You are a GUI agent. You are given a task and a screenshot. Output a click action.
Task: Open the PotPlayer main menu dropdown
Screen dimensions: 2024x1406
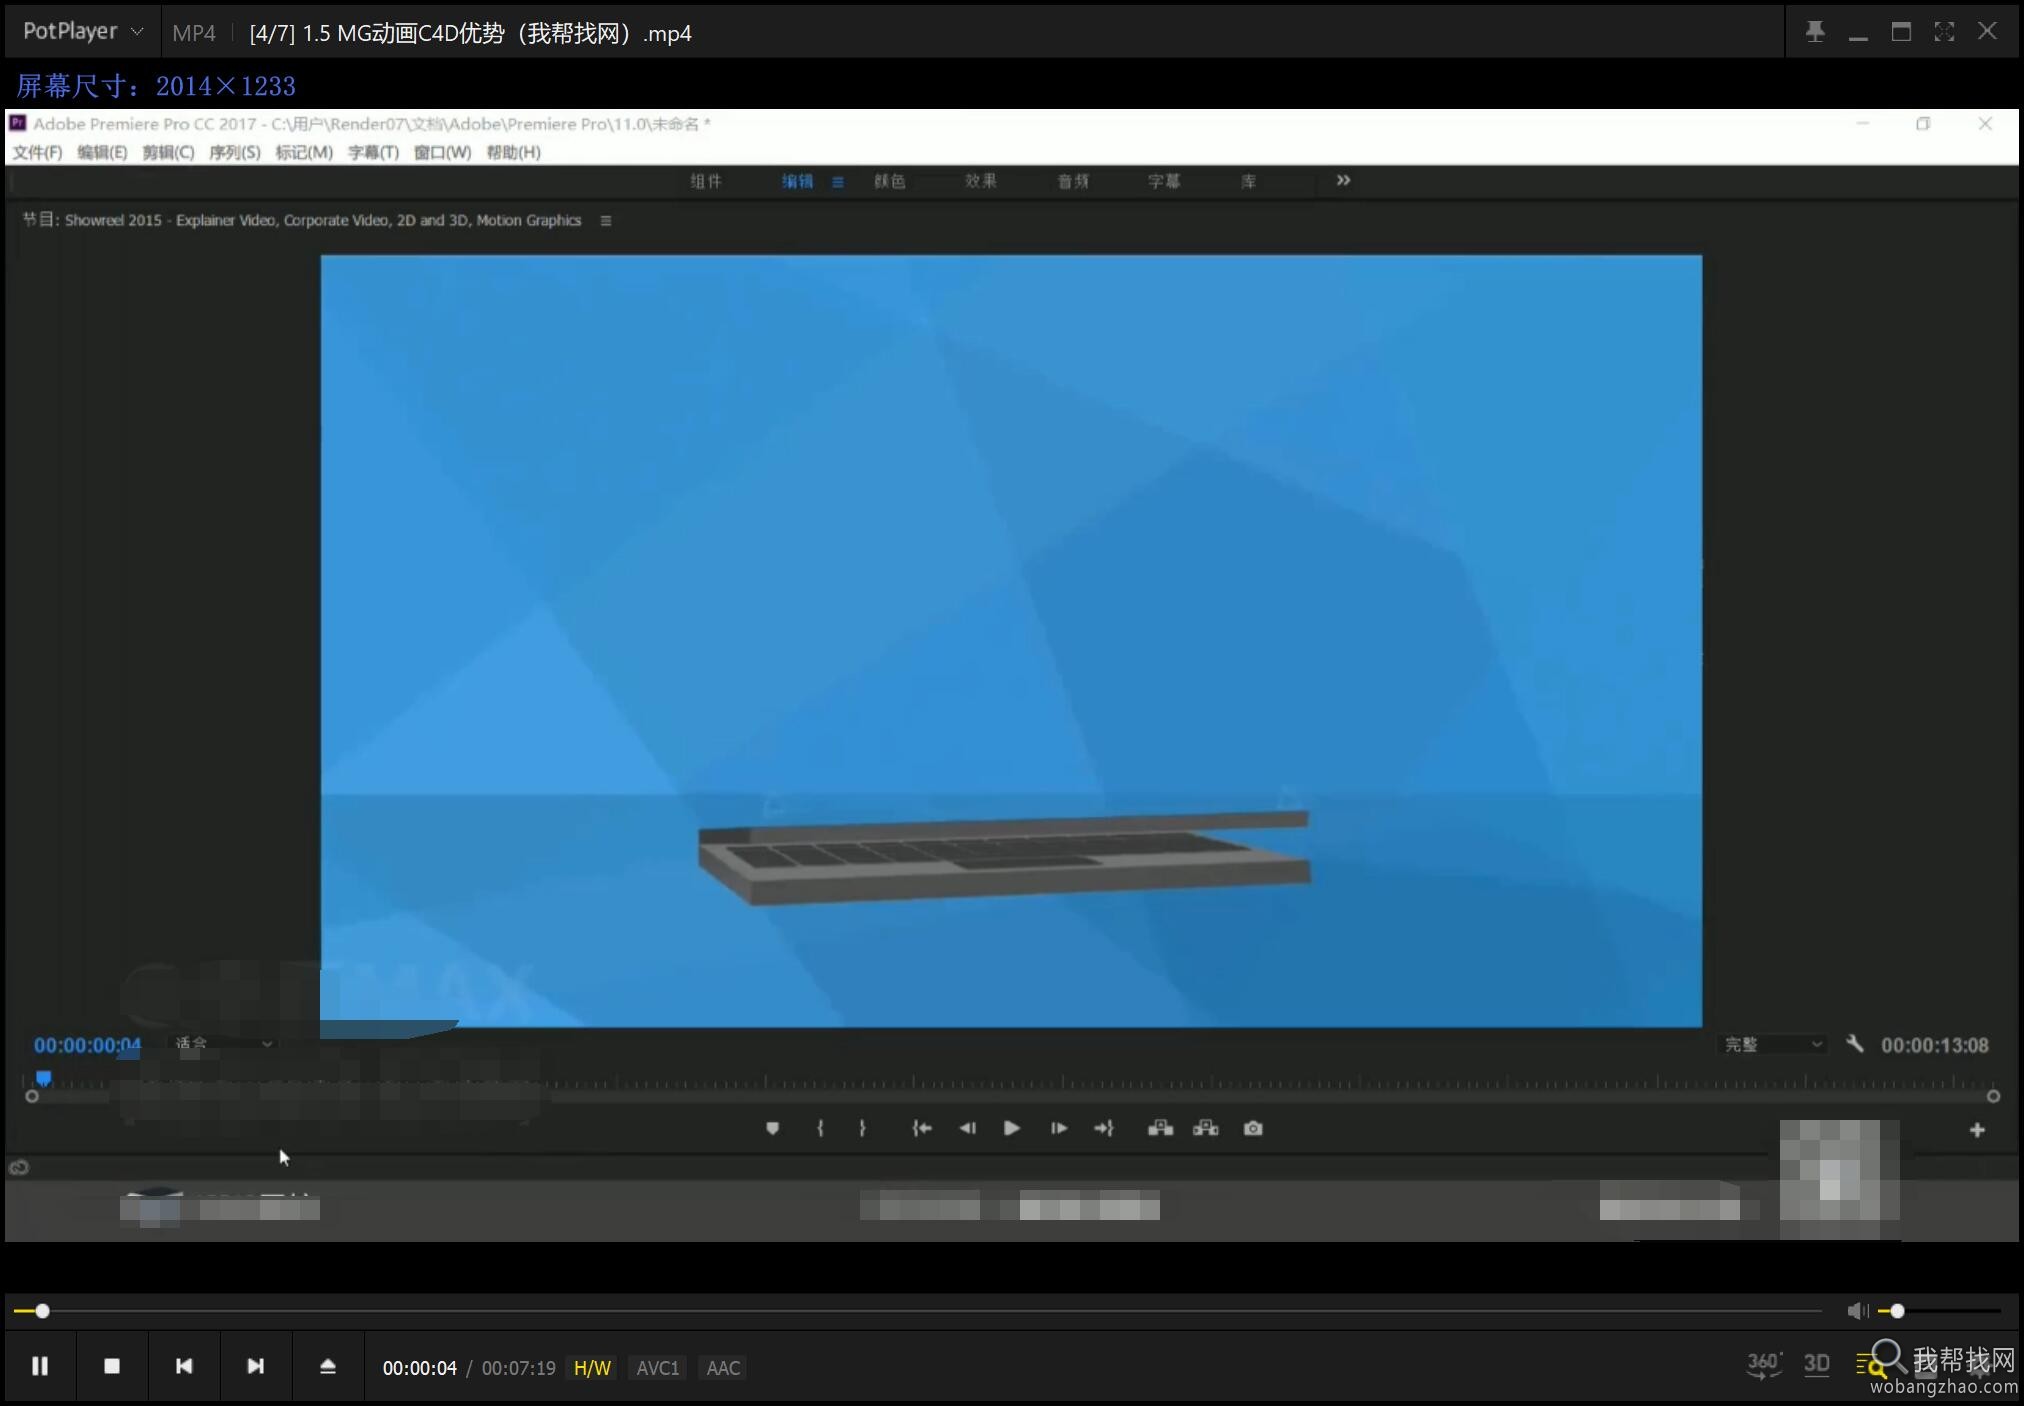coord(83,31)
